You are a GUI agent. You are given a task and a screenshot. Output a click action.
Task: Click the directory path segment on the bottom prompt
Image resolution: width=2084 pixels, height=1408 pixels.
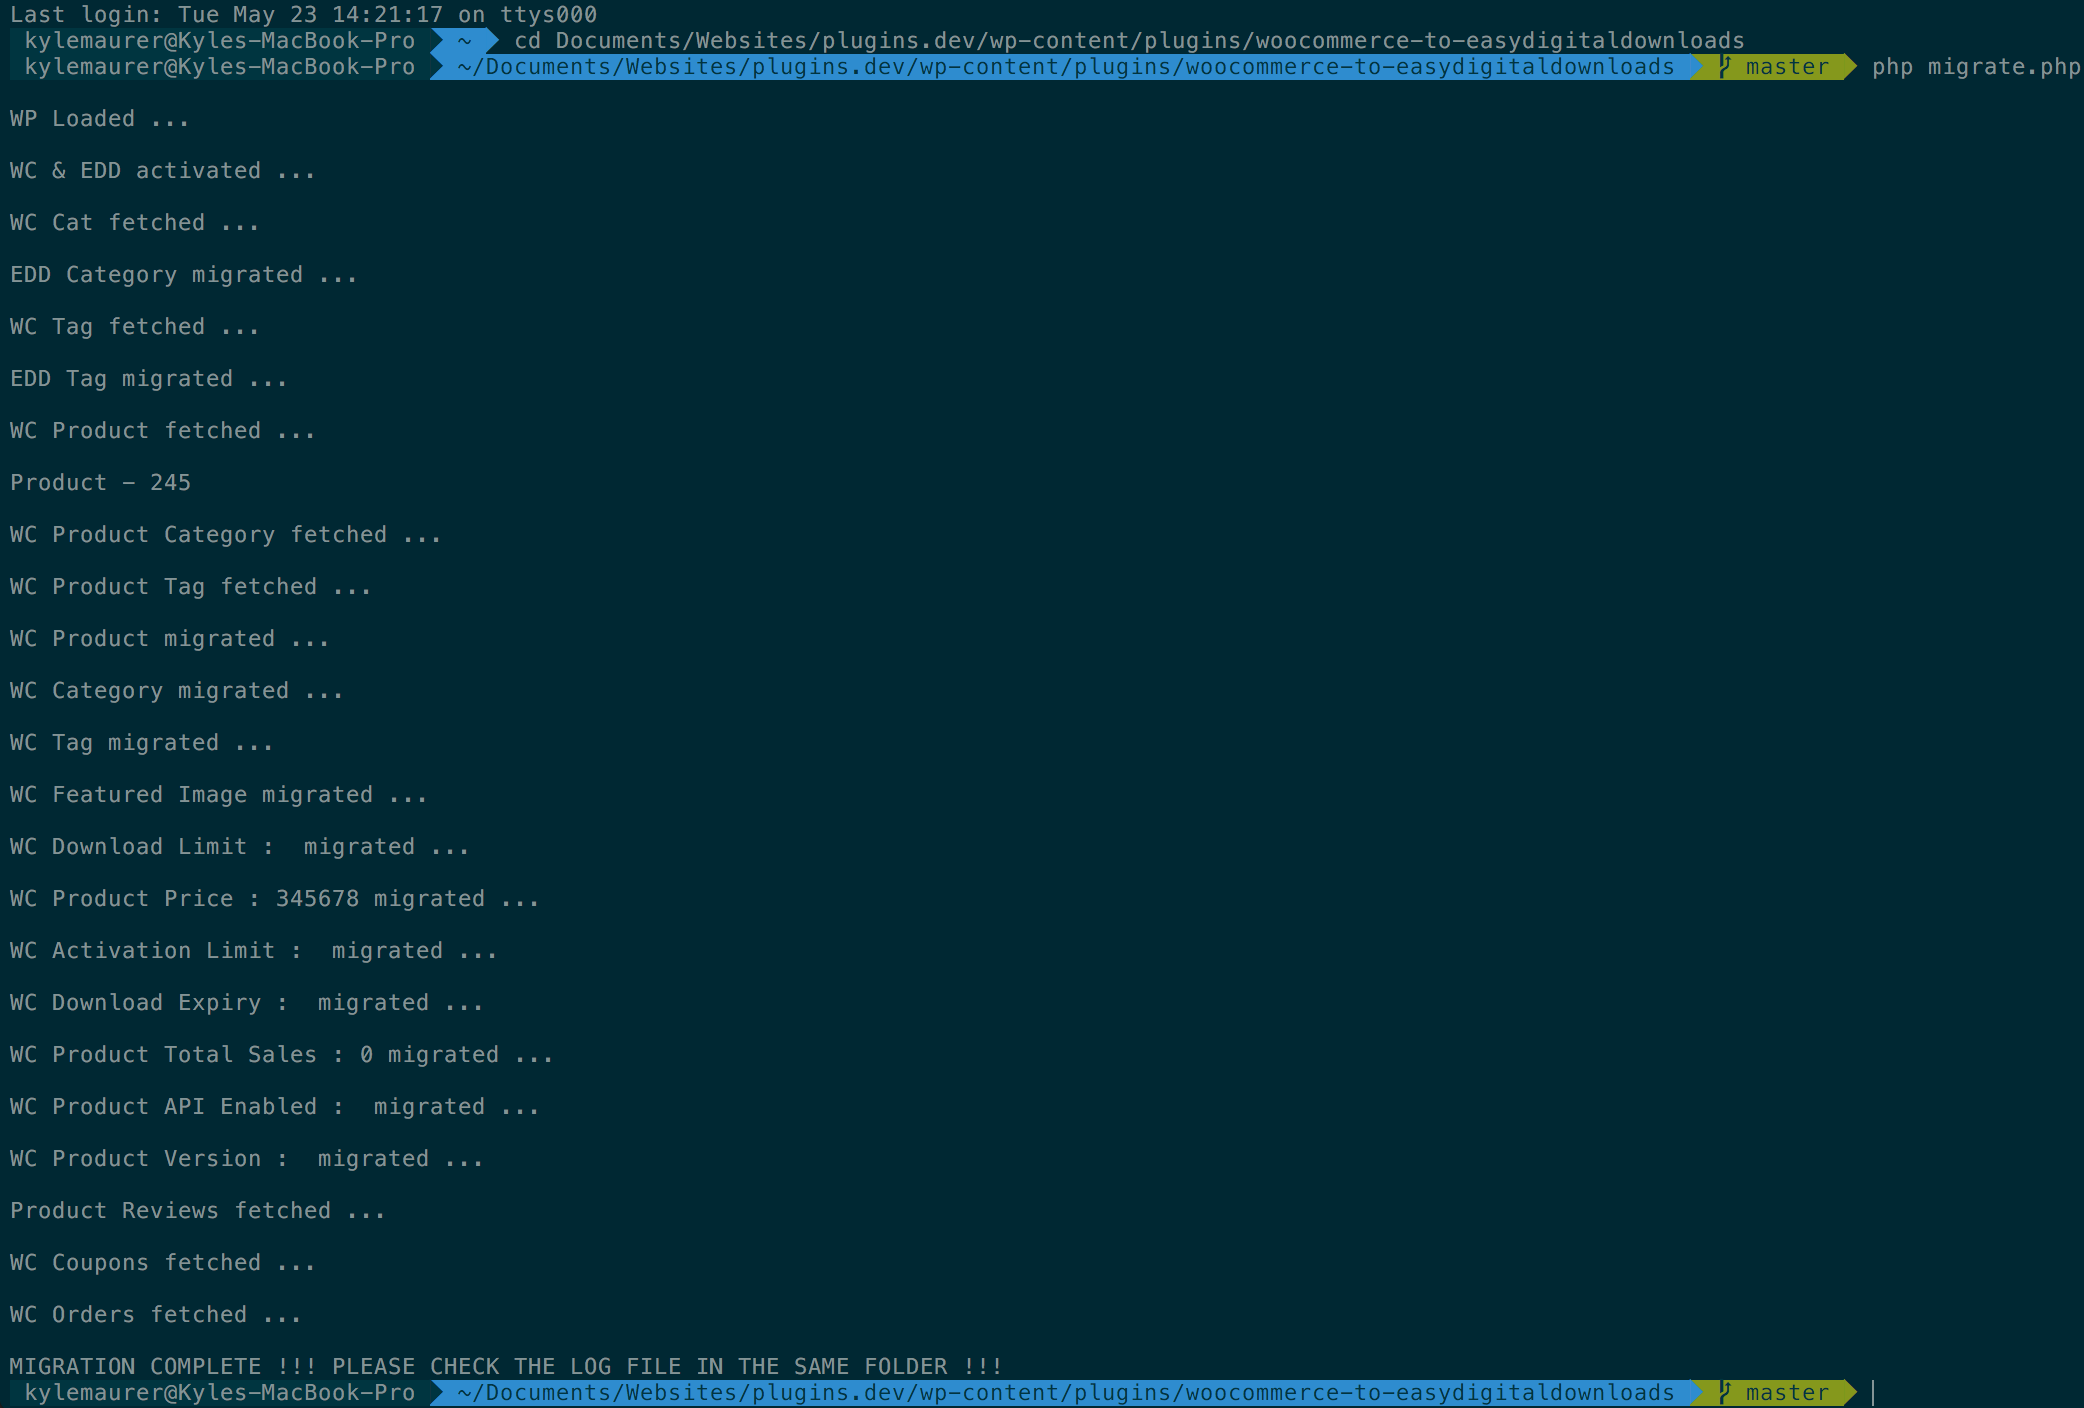[1066, 1392]
